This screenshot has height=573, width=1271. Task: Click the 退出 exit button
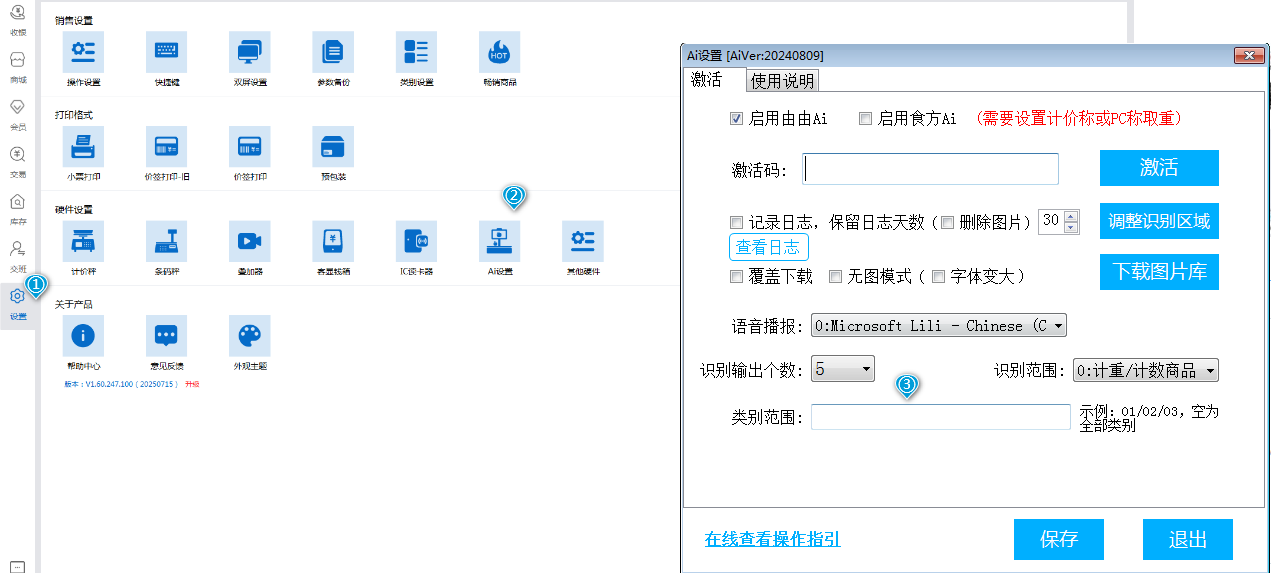1188,539
